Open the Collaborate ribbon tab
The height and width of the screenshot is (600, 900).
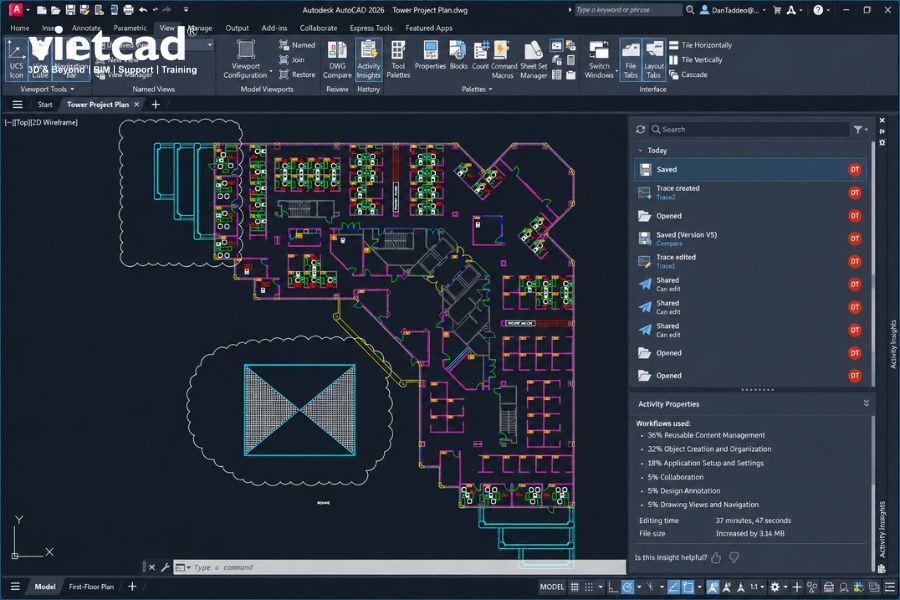[x=318, y=28]
